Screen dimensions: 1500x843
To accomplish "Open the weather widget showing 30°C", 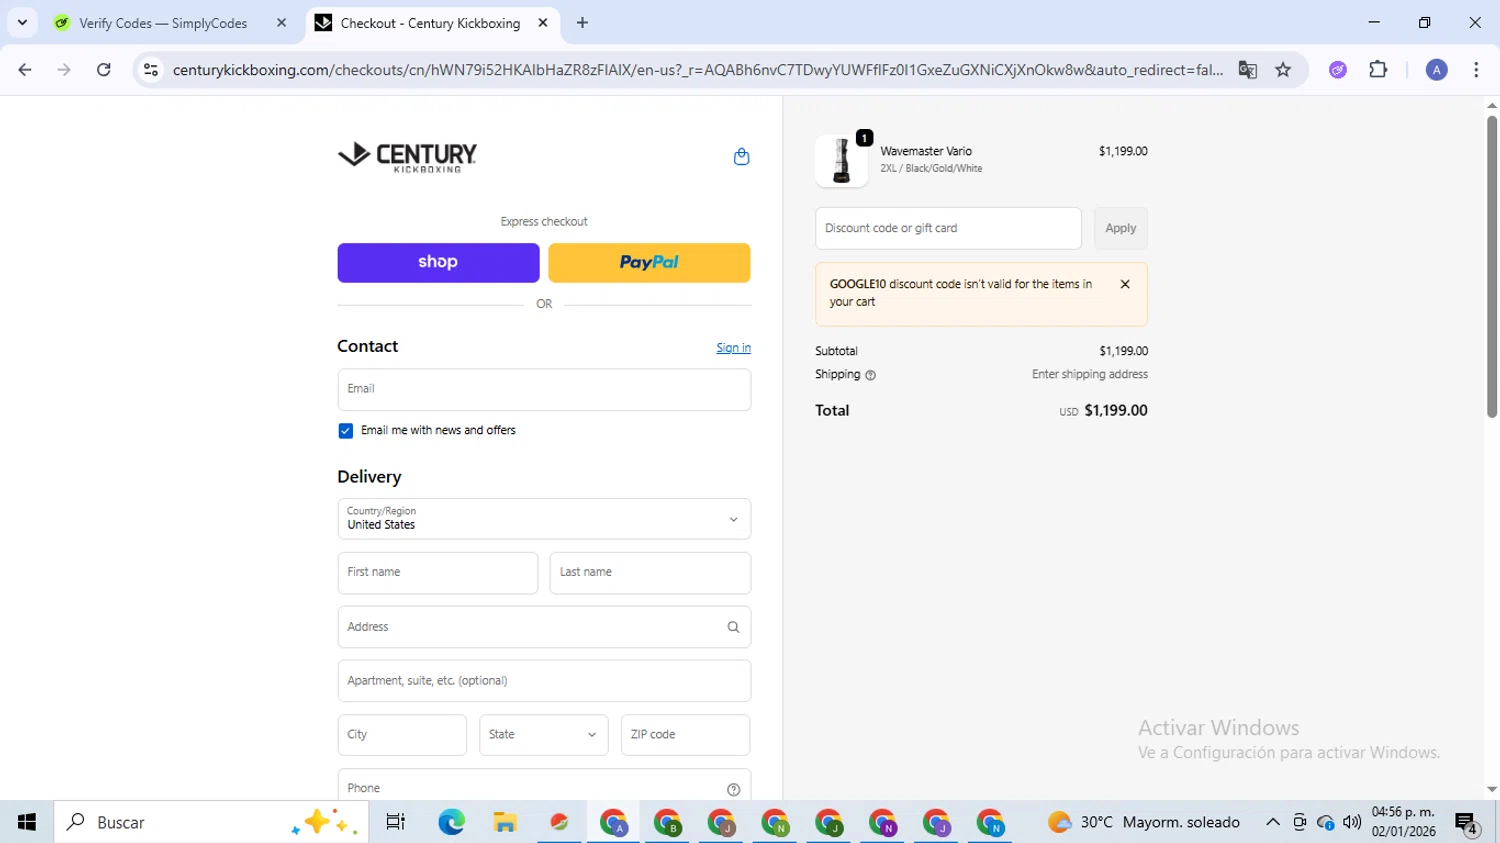I will (1143, 822).
